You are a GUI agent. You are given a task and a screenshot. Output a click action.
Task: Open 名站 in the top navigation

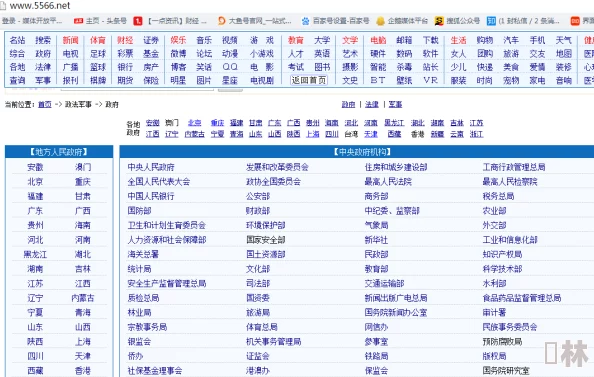tap(17, 40)
